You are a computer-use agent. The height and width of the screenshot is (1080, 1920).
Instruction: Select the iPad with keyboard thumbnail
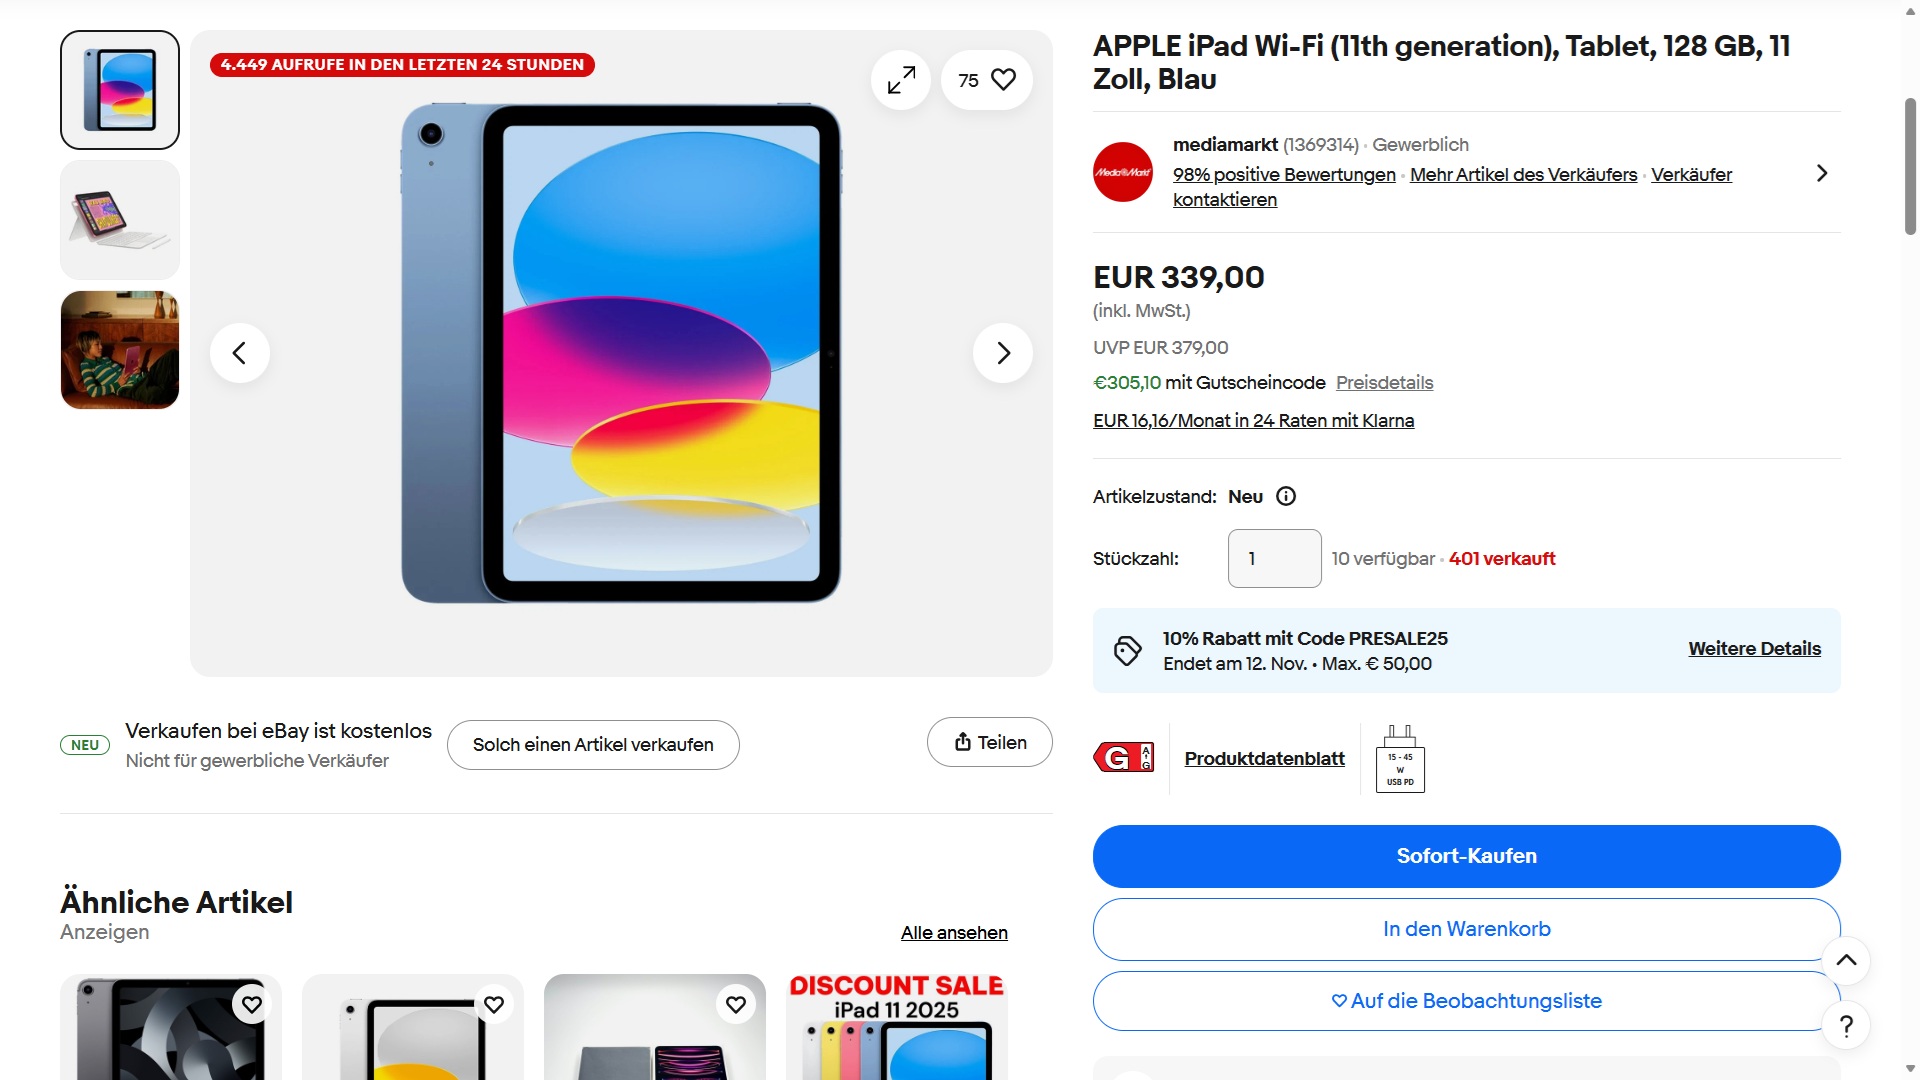[x=120, y=220]
